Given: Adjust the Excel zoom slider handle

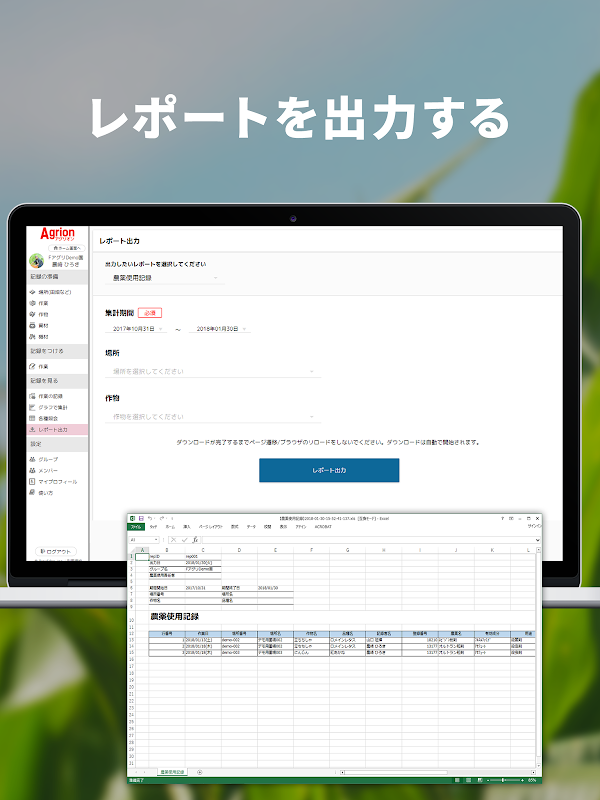Looking at the screenshot, I should click(503, 781).
